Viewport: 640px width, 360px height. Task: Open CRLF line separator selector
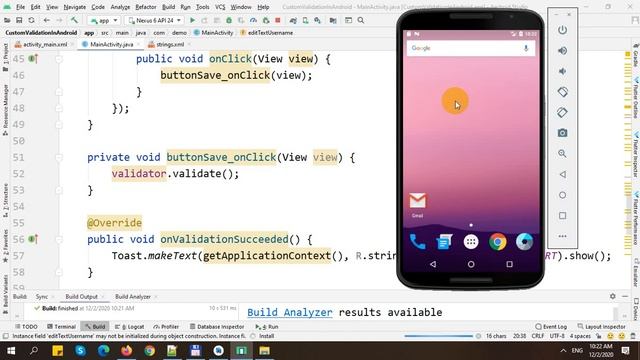pos(538,336)
